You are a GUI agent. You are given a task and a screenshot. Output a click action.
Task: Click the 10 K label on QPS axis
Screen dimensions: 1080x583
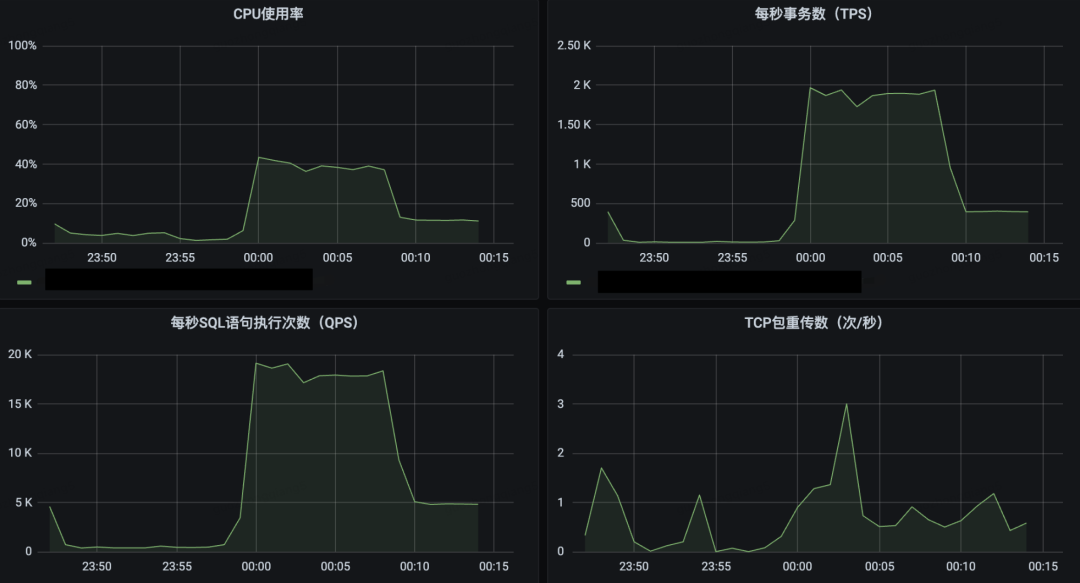click(x=20, y=453)
